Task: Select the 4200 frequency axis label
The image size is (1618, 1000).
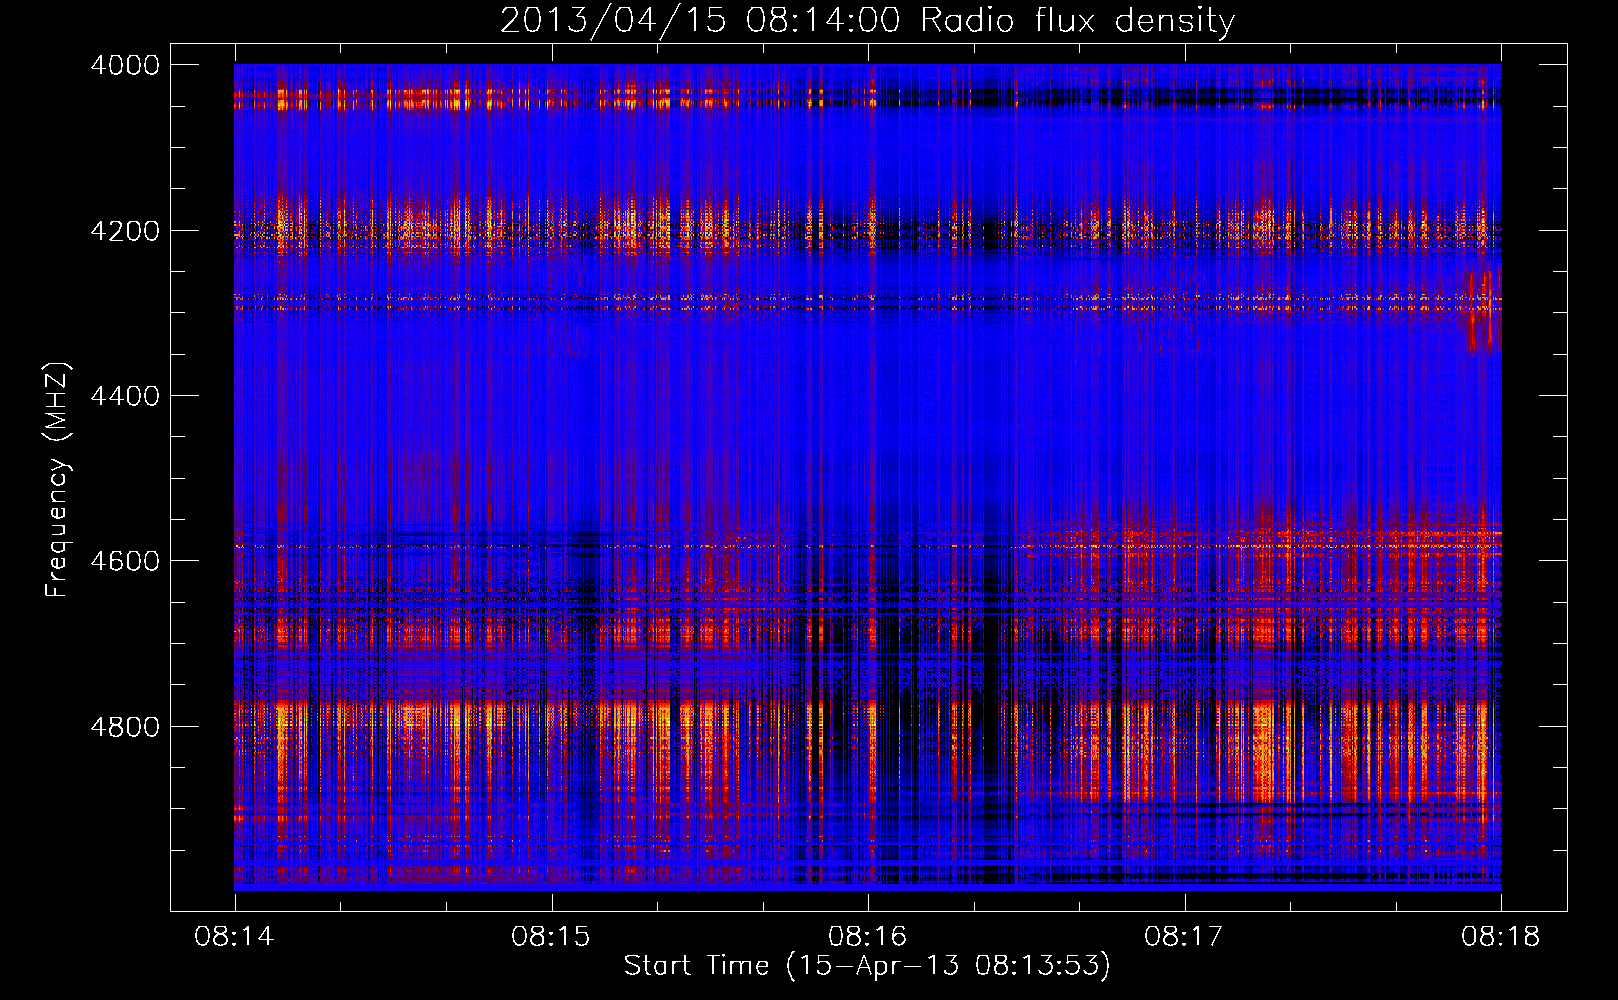Action: click(125, 230)
